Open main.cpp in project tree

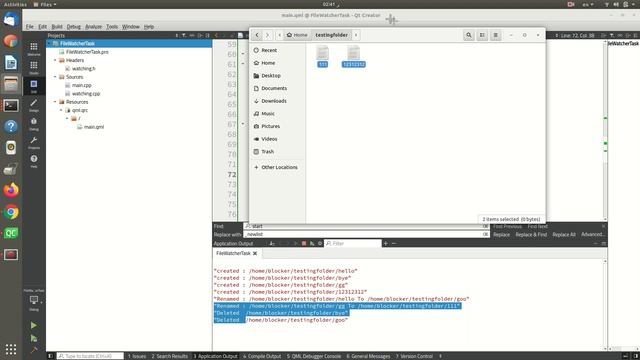point(82,85)
